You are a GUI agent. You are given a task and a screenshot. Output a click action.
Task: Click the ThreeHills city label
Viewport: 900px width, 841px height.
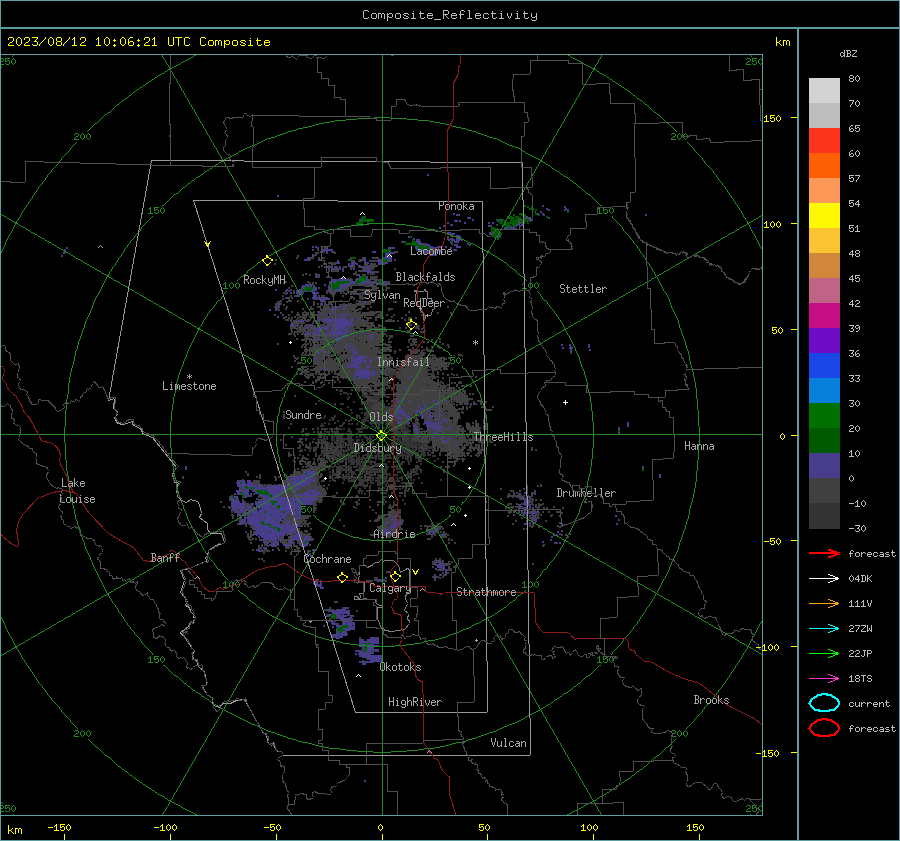coord(503,437)
